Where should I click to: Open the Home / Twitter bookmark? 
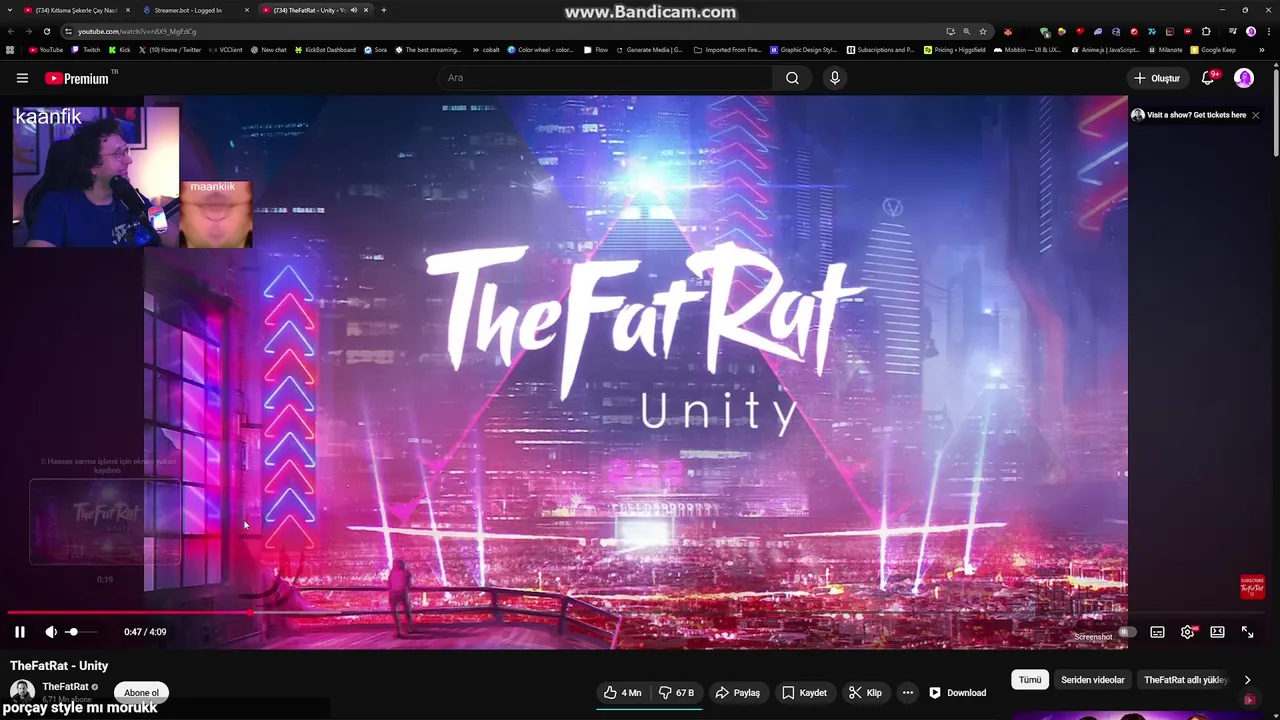(x=169, y=49)
